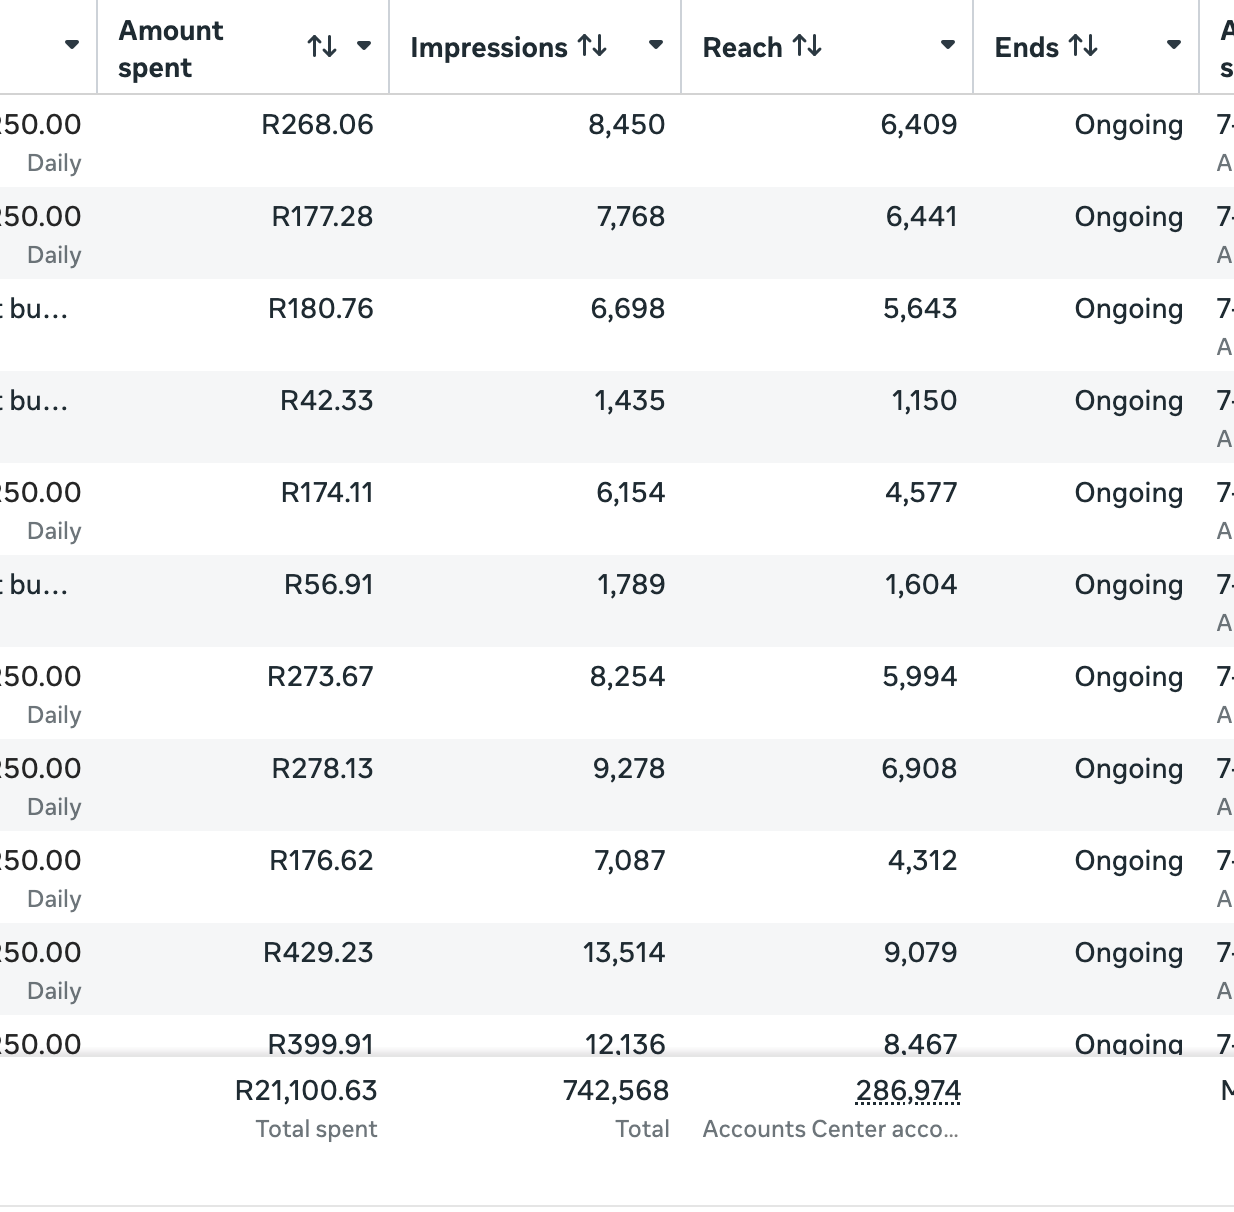The image size is (1234, 1212).
Task: Click the Ends header text
Action: coord(1026,46)
